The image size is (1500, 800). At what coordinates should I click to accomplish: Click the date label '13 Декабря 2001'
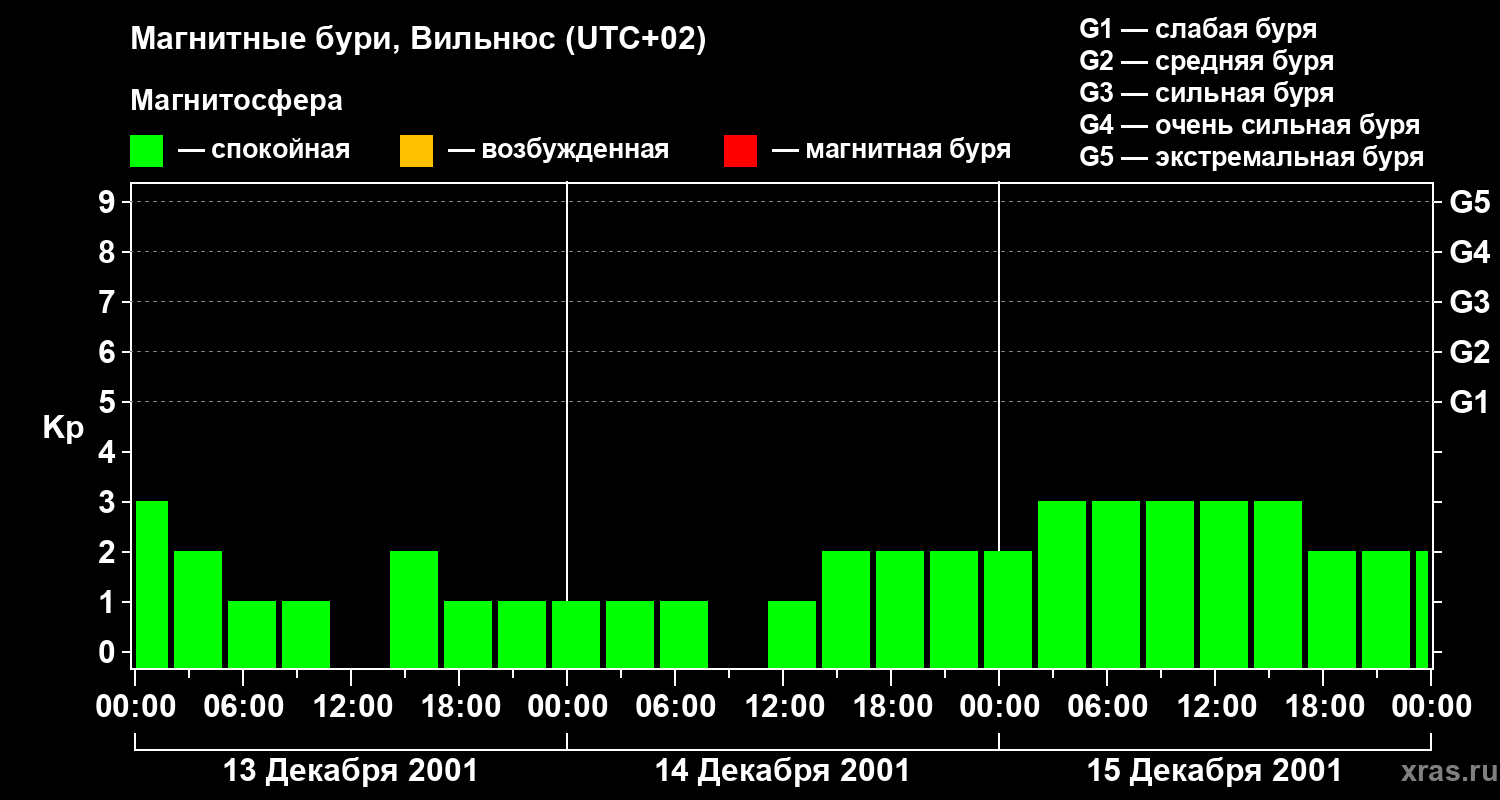350,771
